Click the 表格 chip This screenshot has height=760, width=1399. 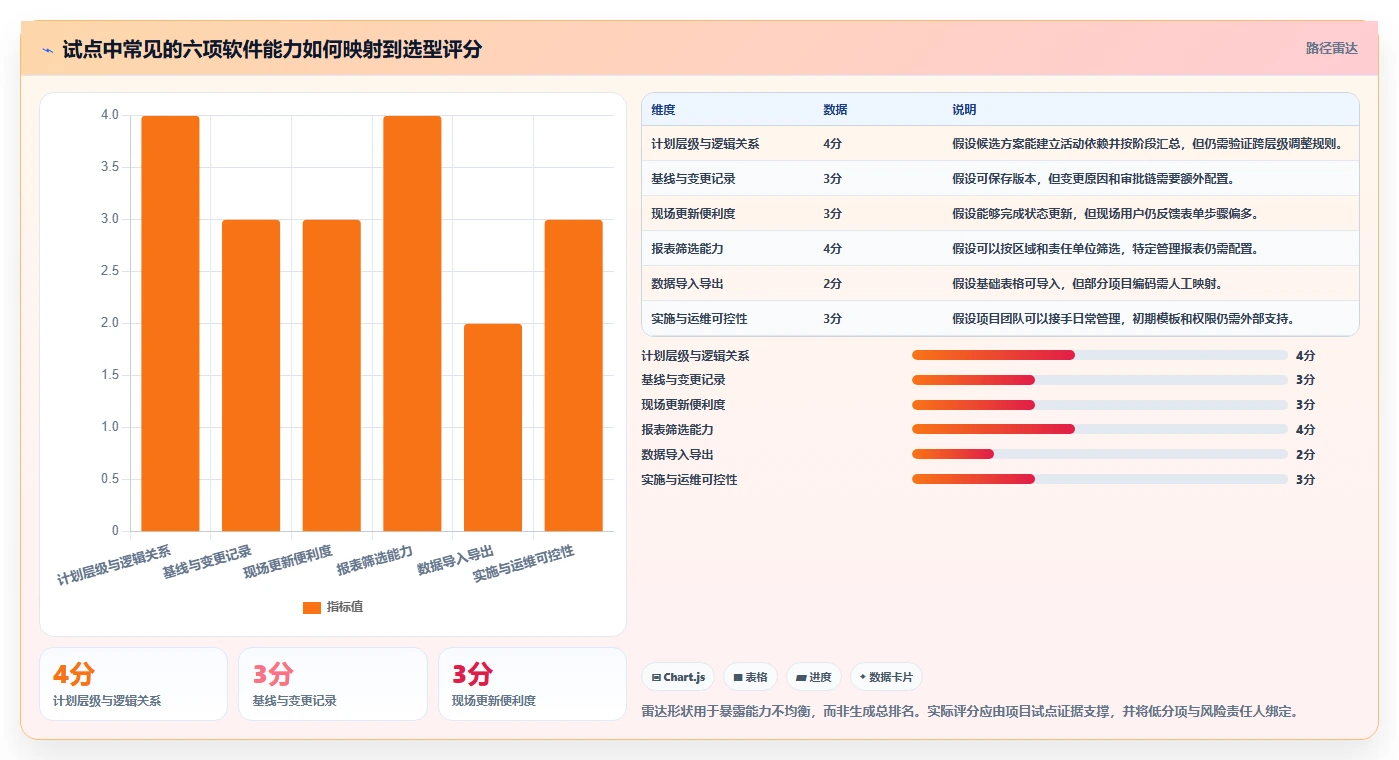[x=750, y=677]
